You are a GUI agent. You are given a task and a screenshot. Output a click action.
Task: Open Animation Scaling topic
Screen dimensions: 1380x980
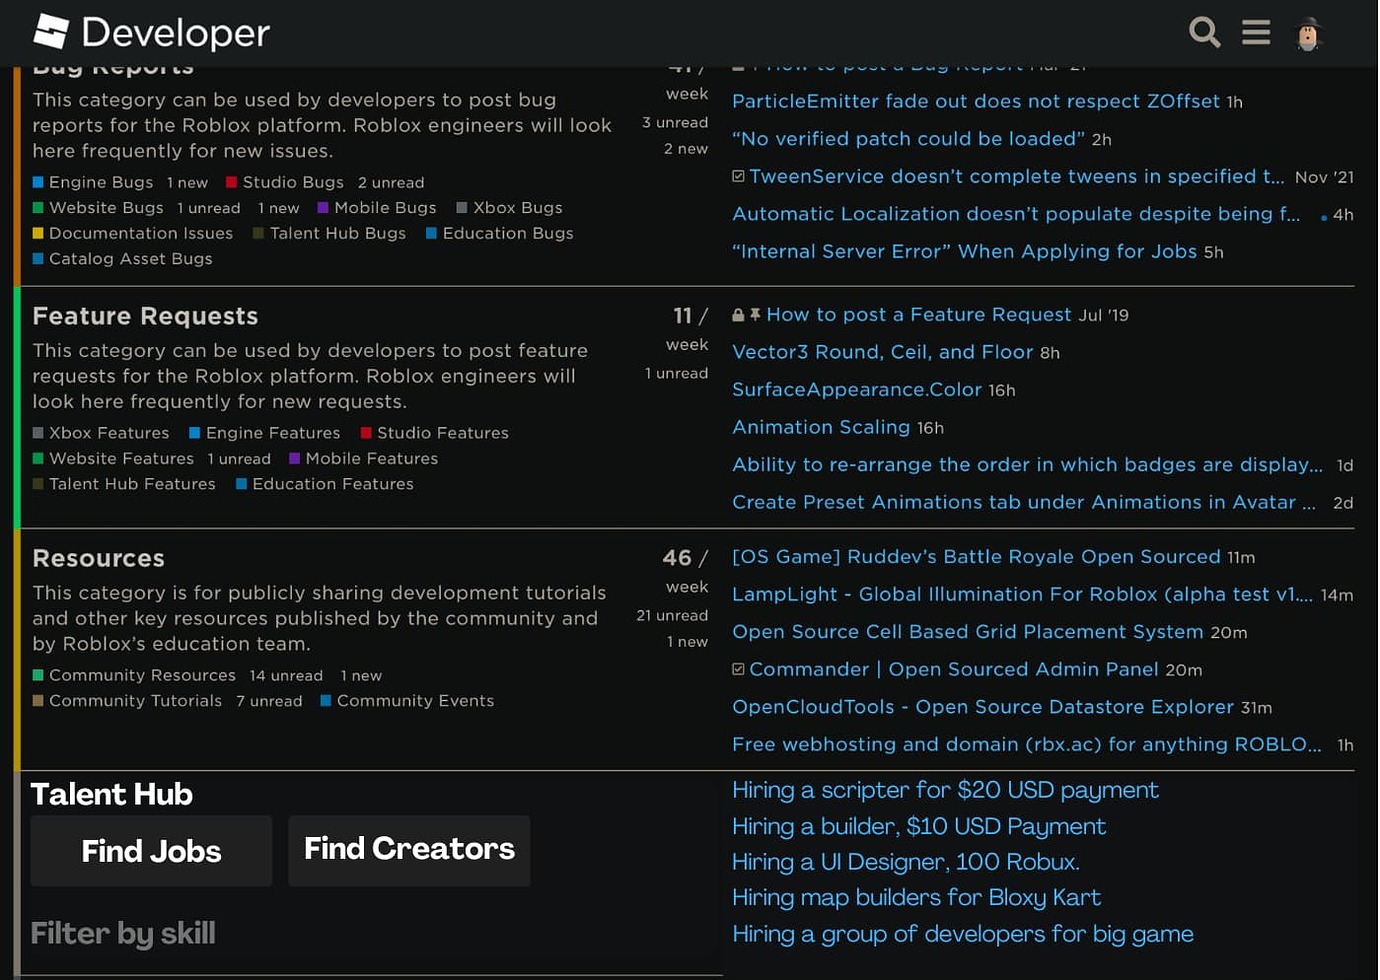point(821,427)
